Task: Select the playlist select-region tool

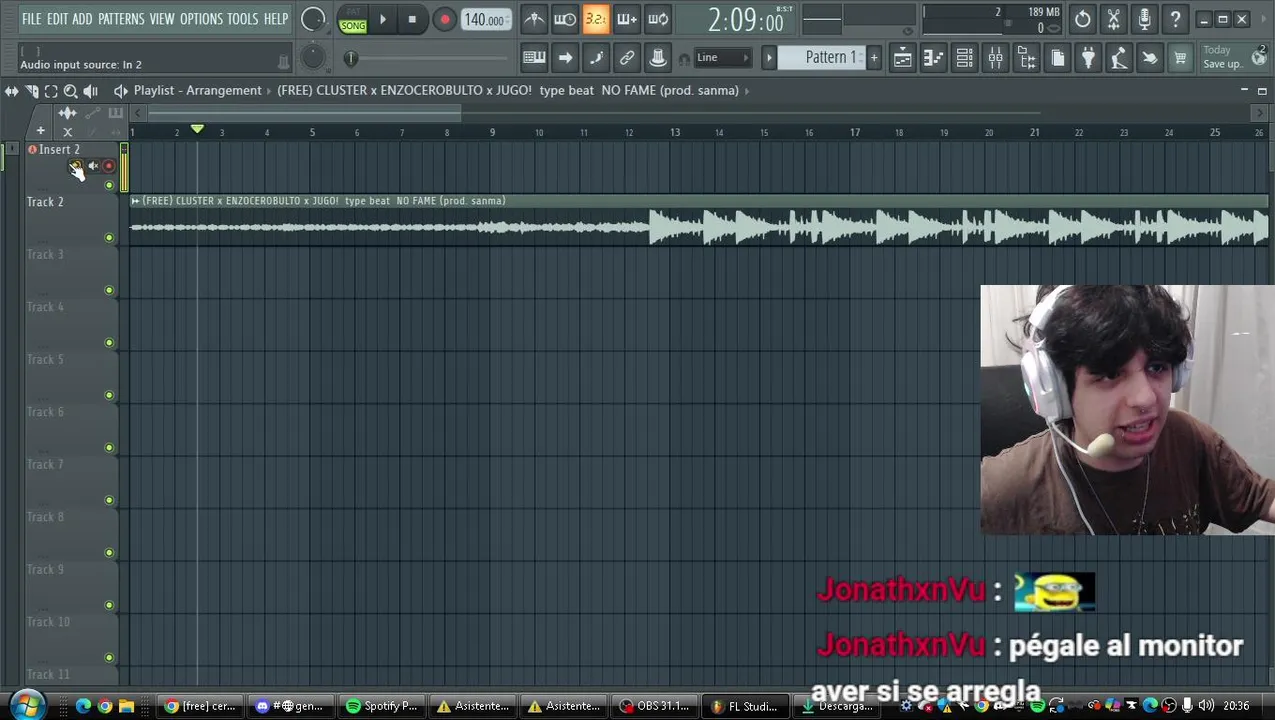Action: (51, 91)
